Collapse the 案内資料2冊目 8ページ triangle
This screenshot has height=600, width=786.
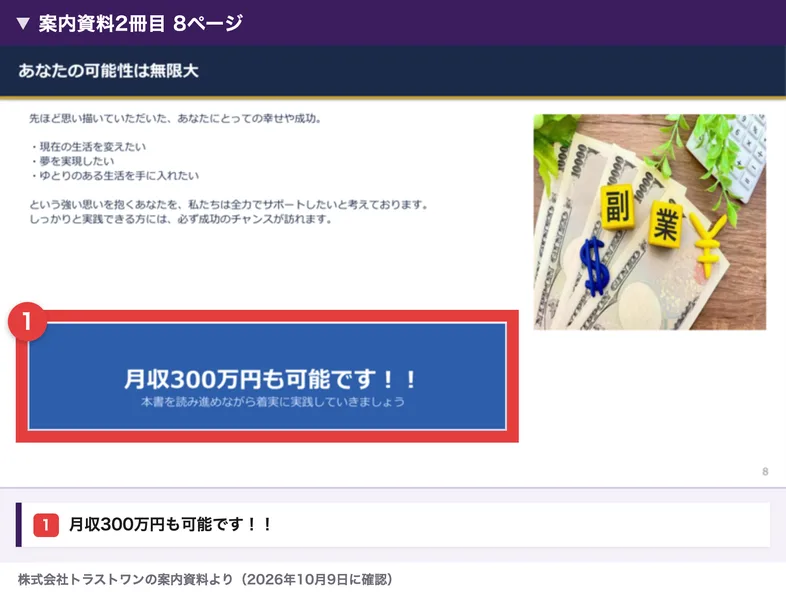(x=23, y=24)
